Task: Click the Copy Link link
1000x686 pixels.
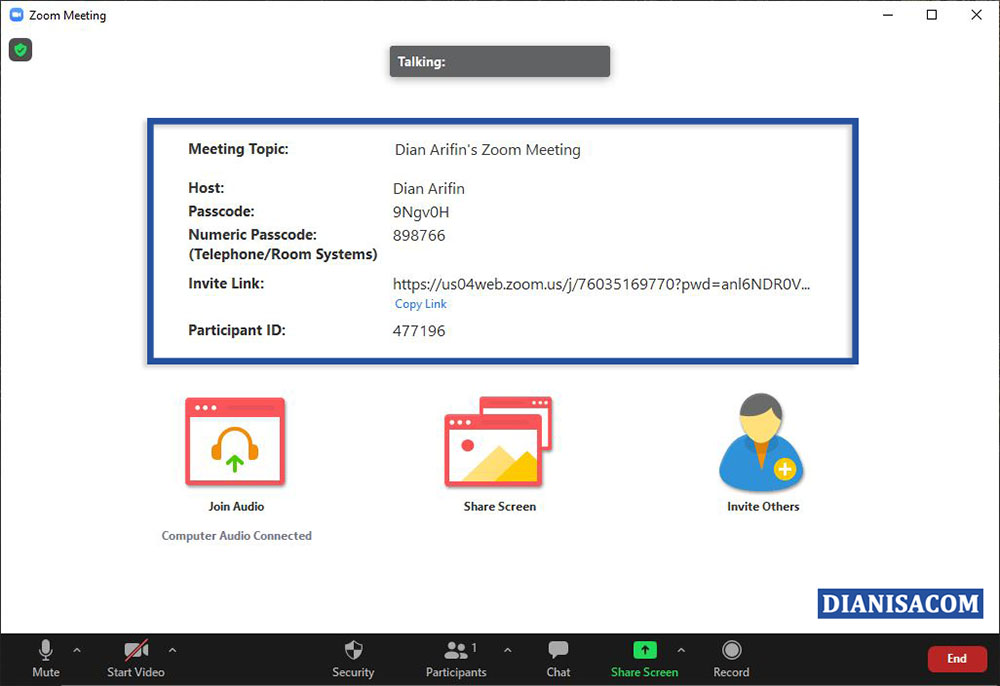Action: [x=421, y=304]
